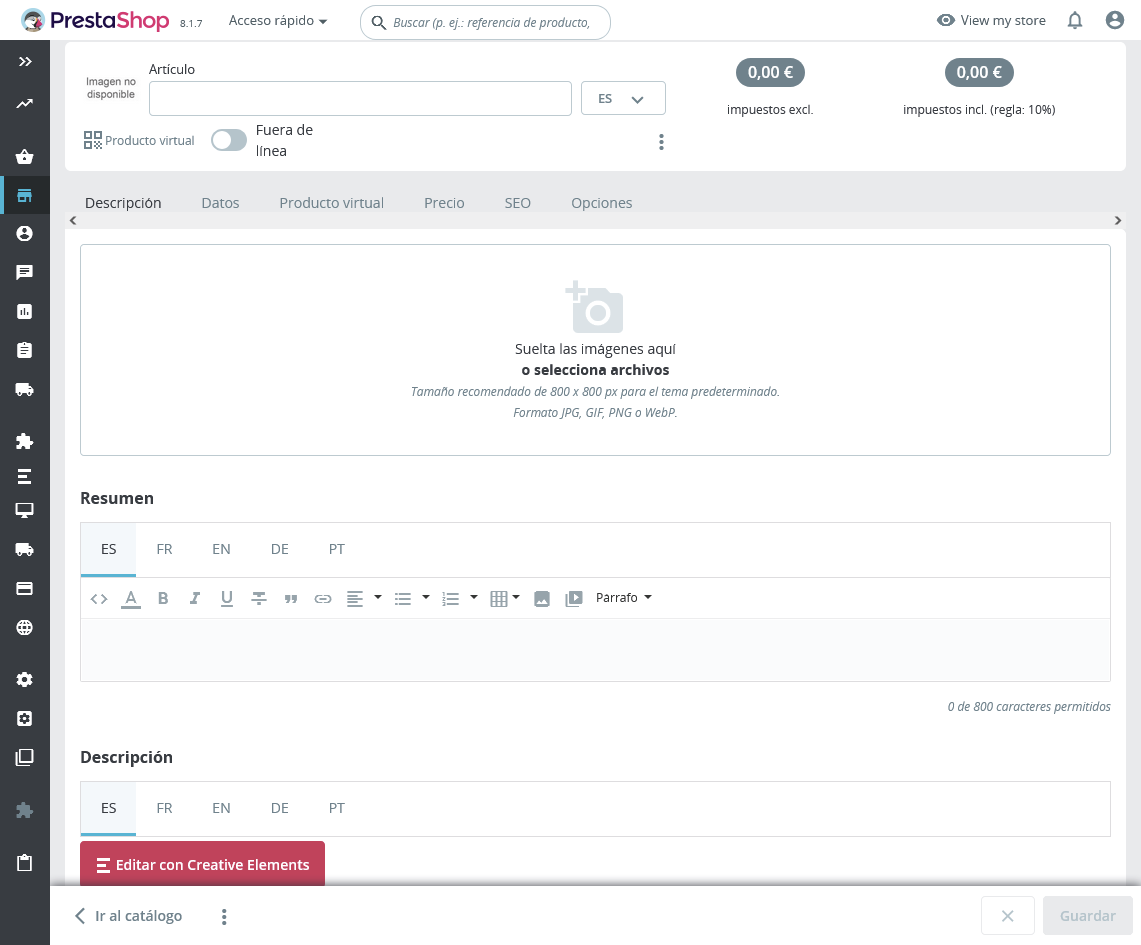This screenshot has width=1141, height=945.
Task: Open International globe icon in sidebar
Action: (25, 627)
